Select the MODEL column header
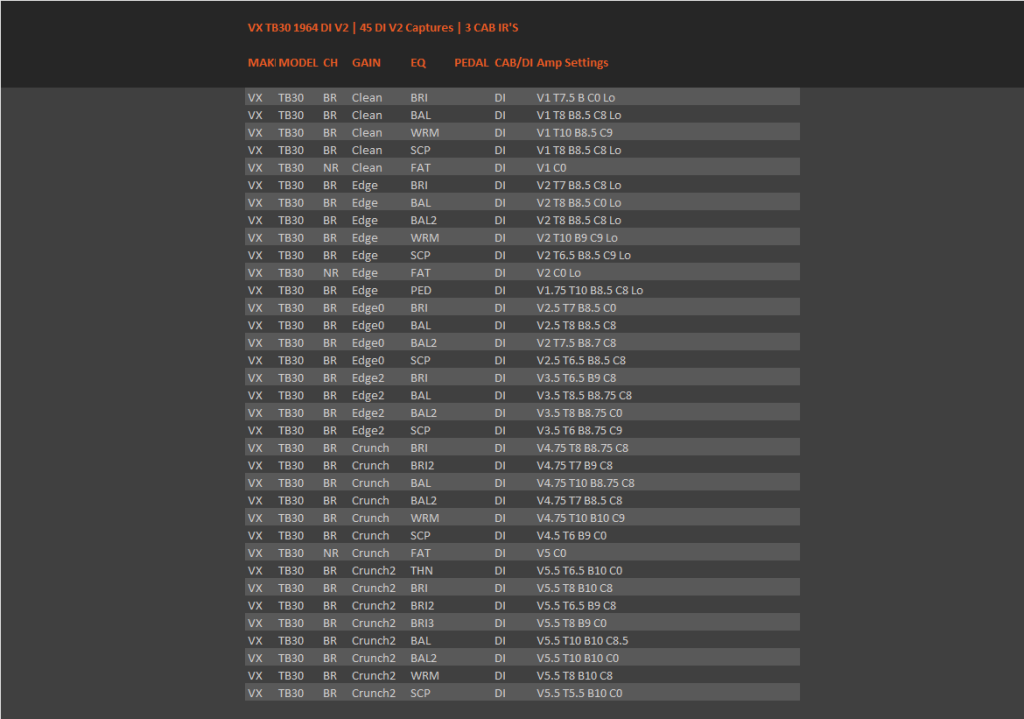This screenshot has height=719, width=1024. click(x=298, y=63)
